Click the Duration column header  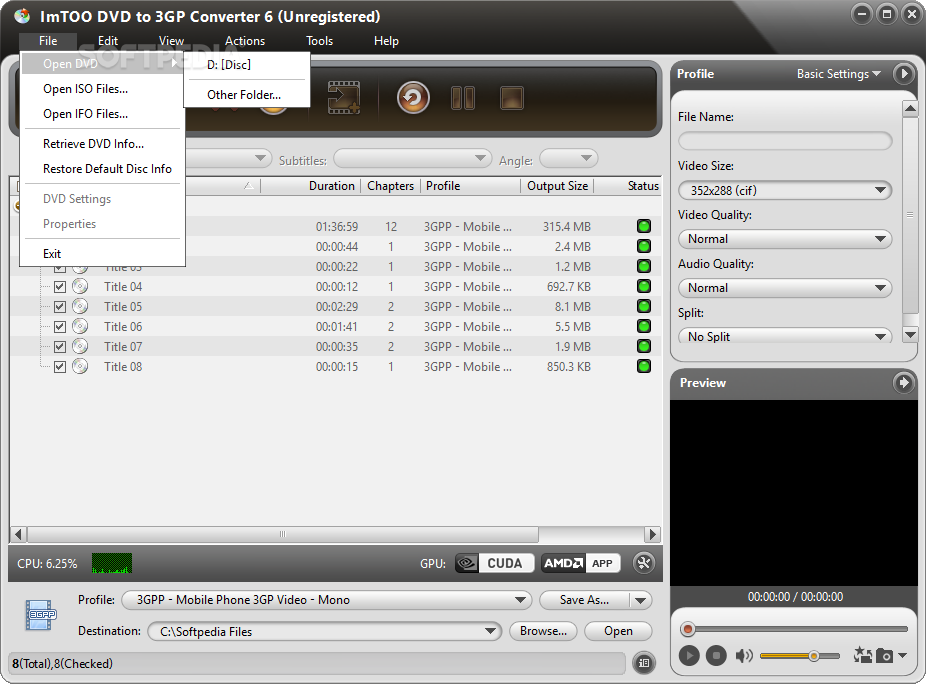(x=311, y=186)
